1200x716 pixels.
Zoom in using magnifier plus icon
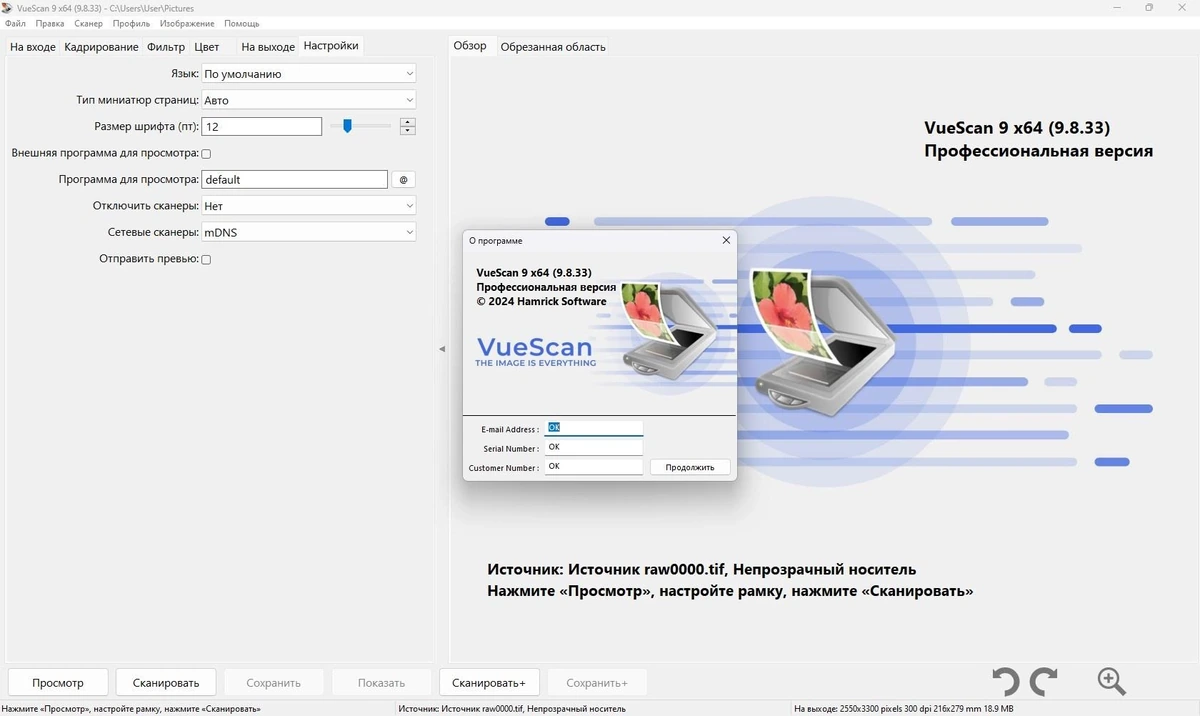1111,682
